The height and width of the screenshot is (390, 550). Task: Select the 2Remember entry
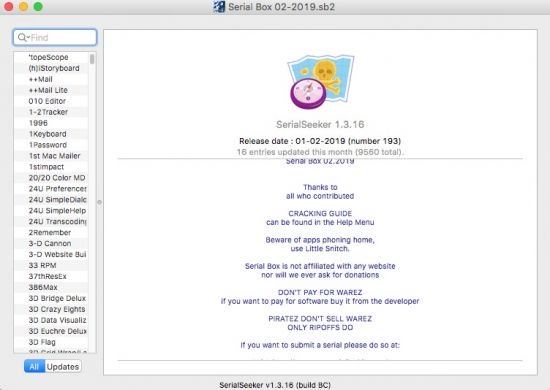(x=51, y=233)
